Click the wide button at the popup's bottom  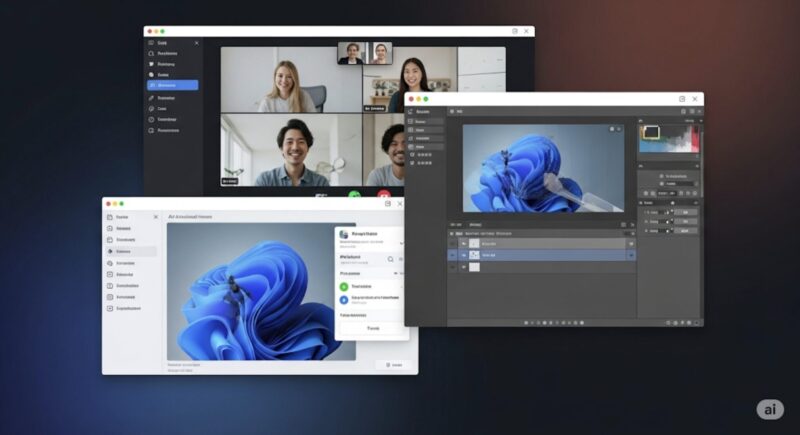point(372,328)
